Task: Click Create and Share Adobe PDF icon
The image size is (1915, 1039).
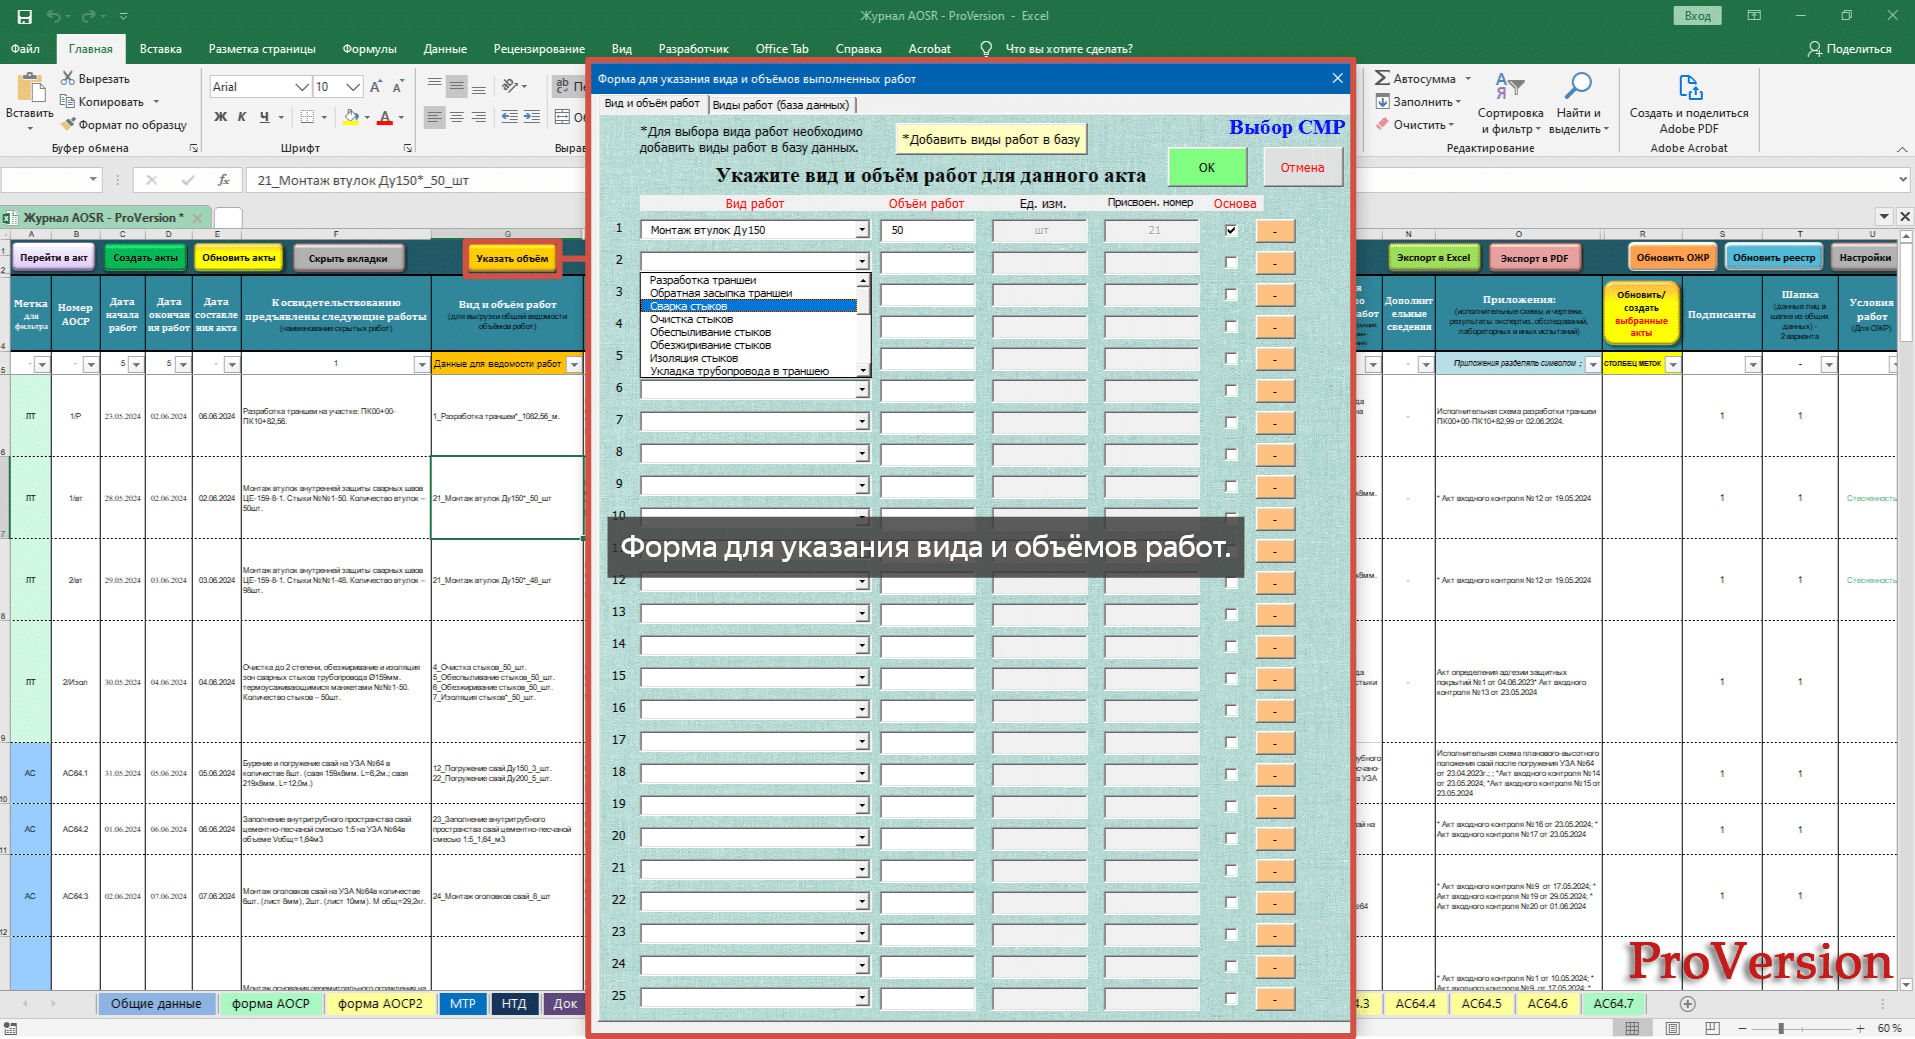Action: point(1689,88)
